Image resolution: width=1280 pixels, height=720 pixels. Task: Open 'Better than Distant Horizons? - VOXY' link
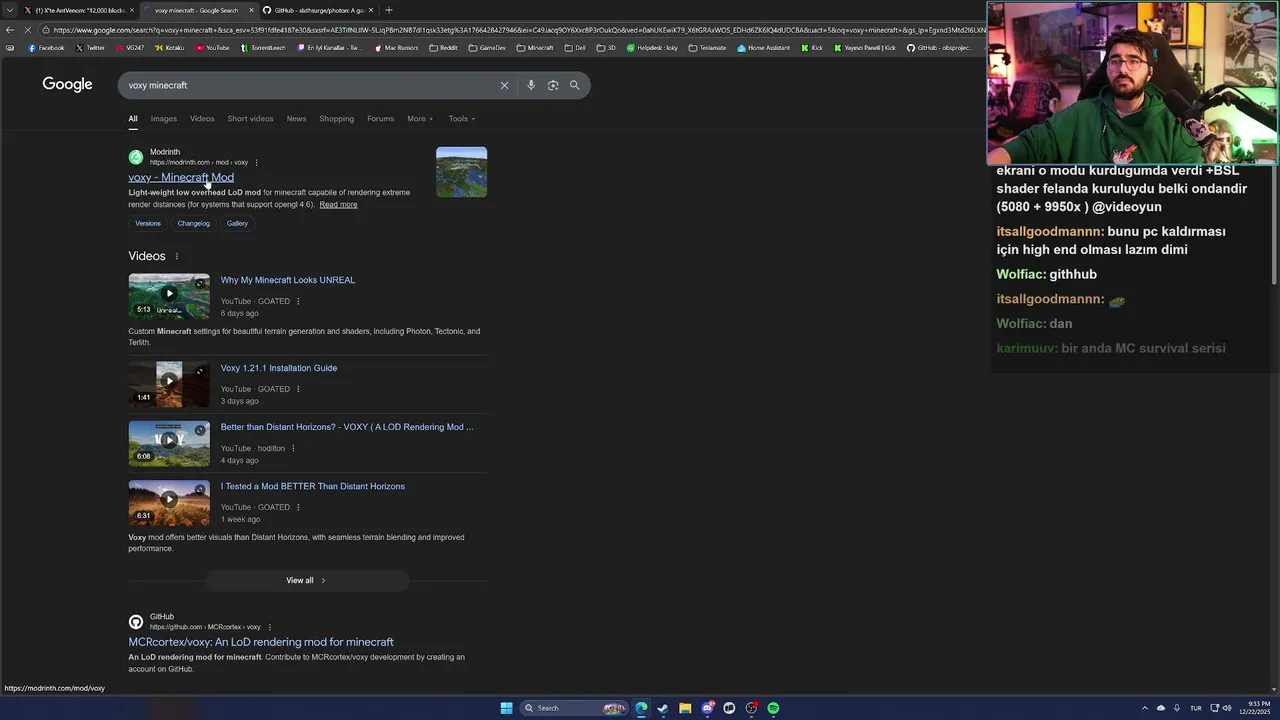tap(347, 427)
